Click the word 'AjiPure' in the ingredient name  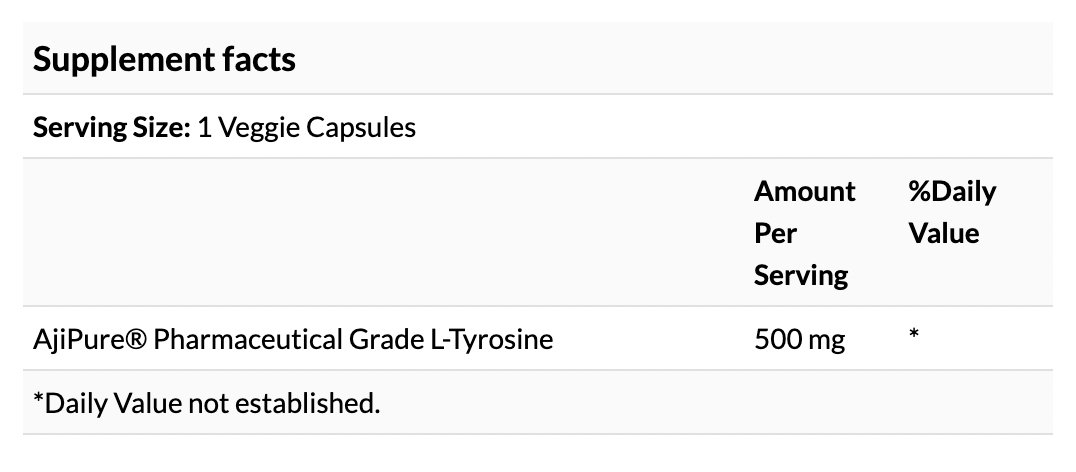(78, 340)
